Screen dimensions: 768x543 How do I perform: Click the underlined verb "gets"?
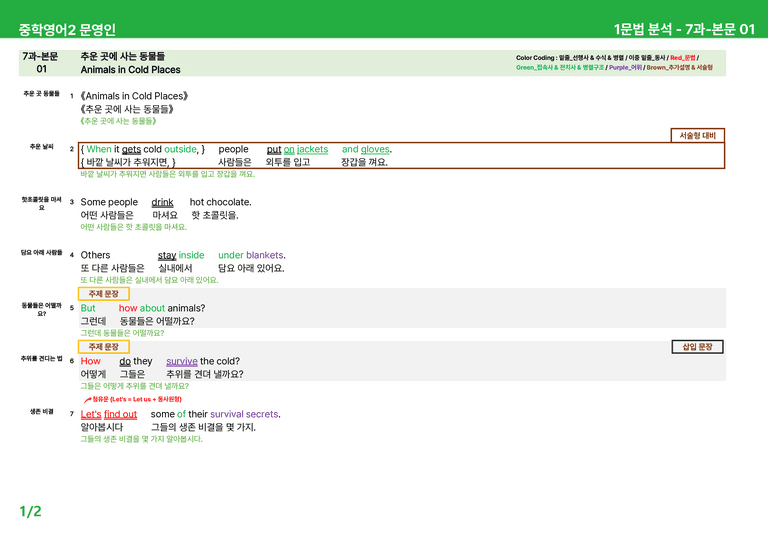[x=131, y=149]
